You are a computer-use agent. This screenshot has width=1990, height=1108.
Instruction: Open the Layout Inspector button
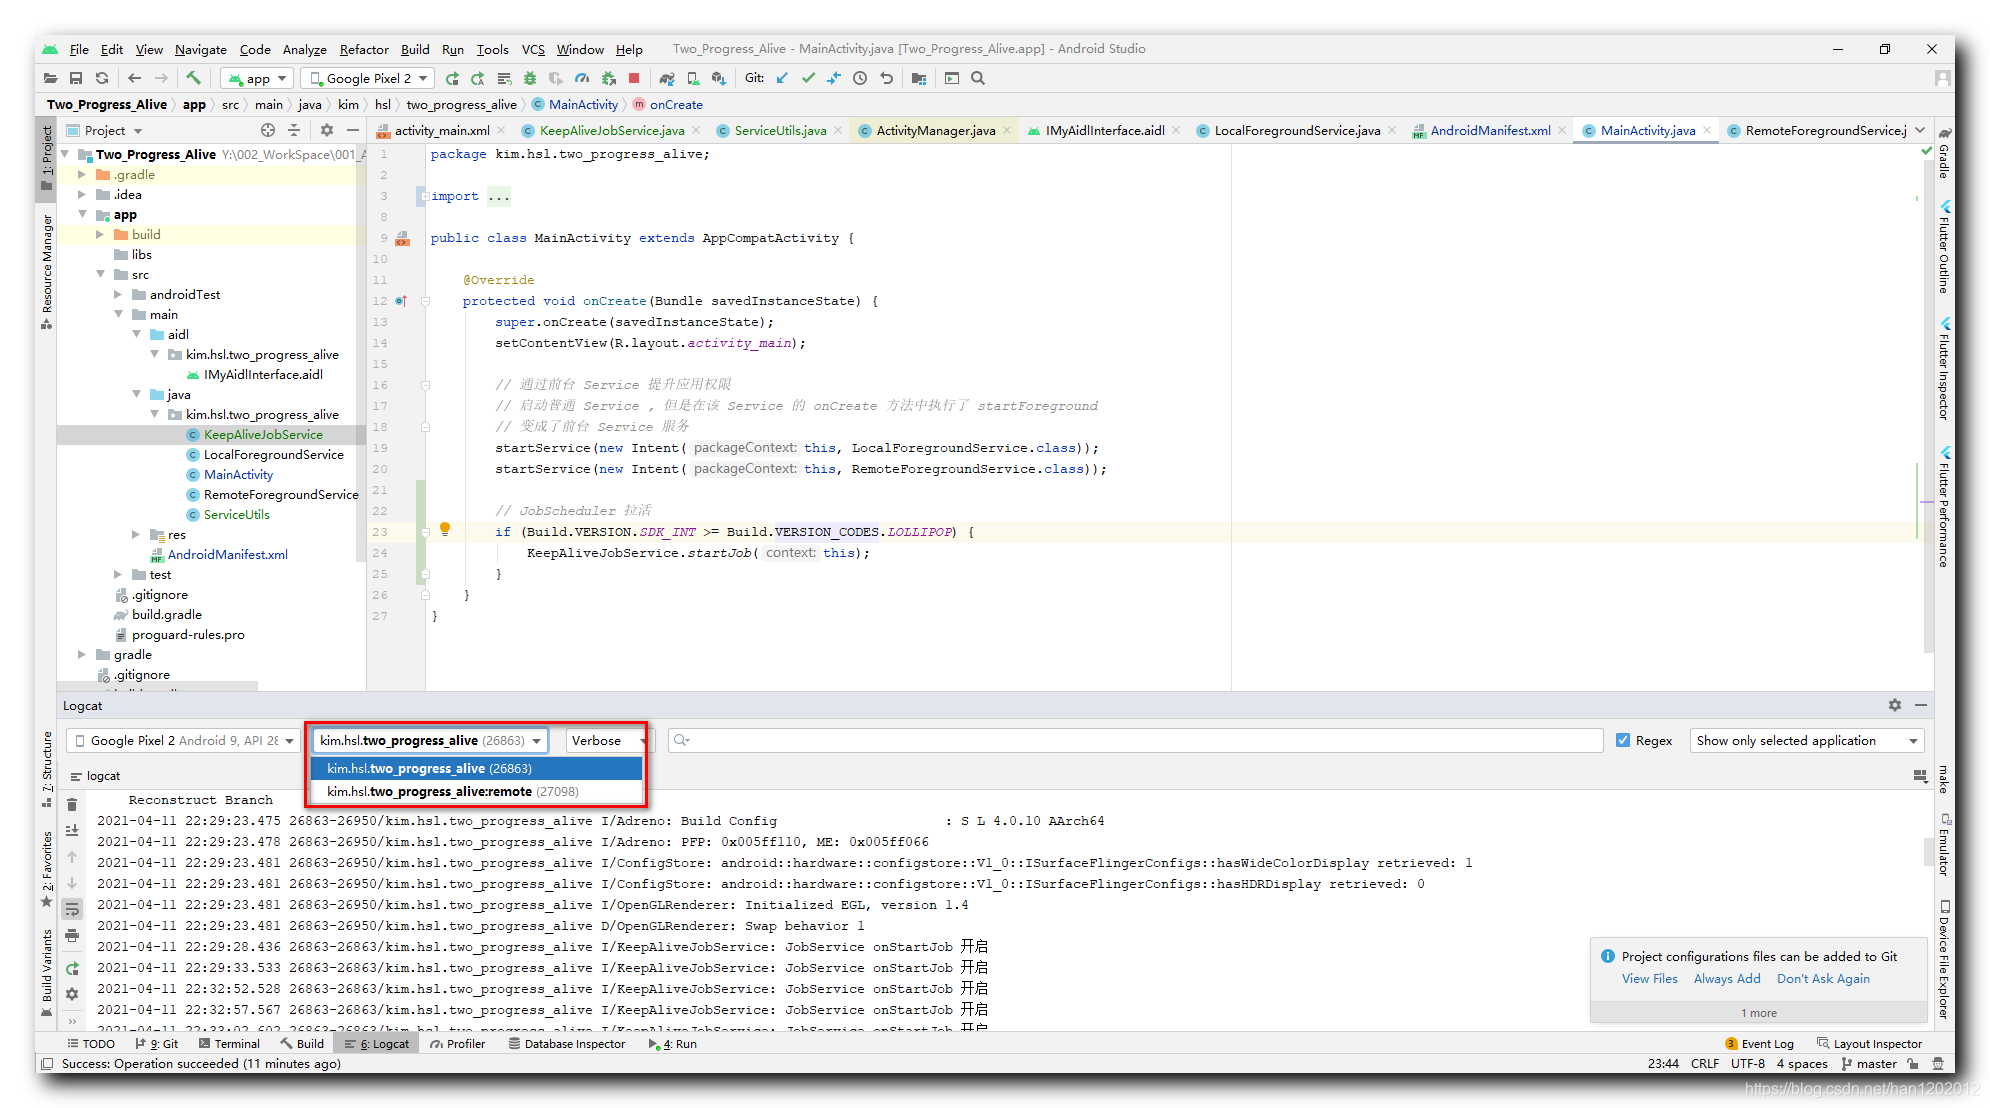tap(1870, 1043)
